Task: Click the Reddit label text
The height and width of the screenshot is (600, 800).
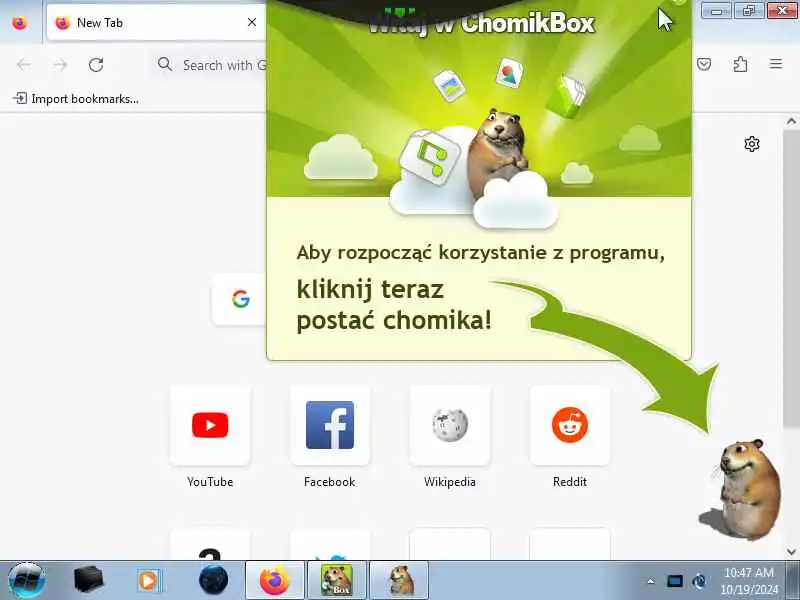Action: pyautogui.click(x=570, y=482)
